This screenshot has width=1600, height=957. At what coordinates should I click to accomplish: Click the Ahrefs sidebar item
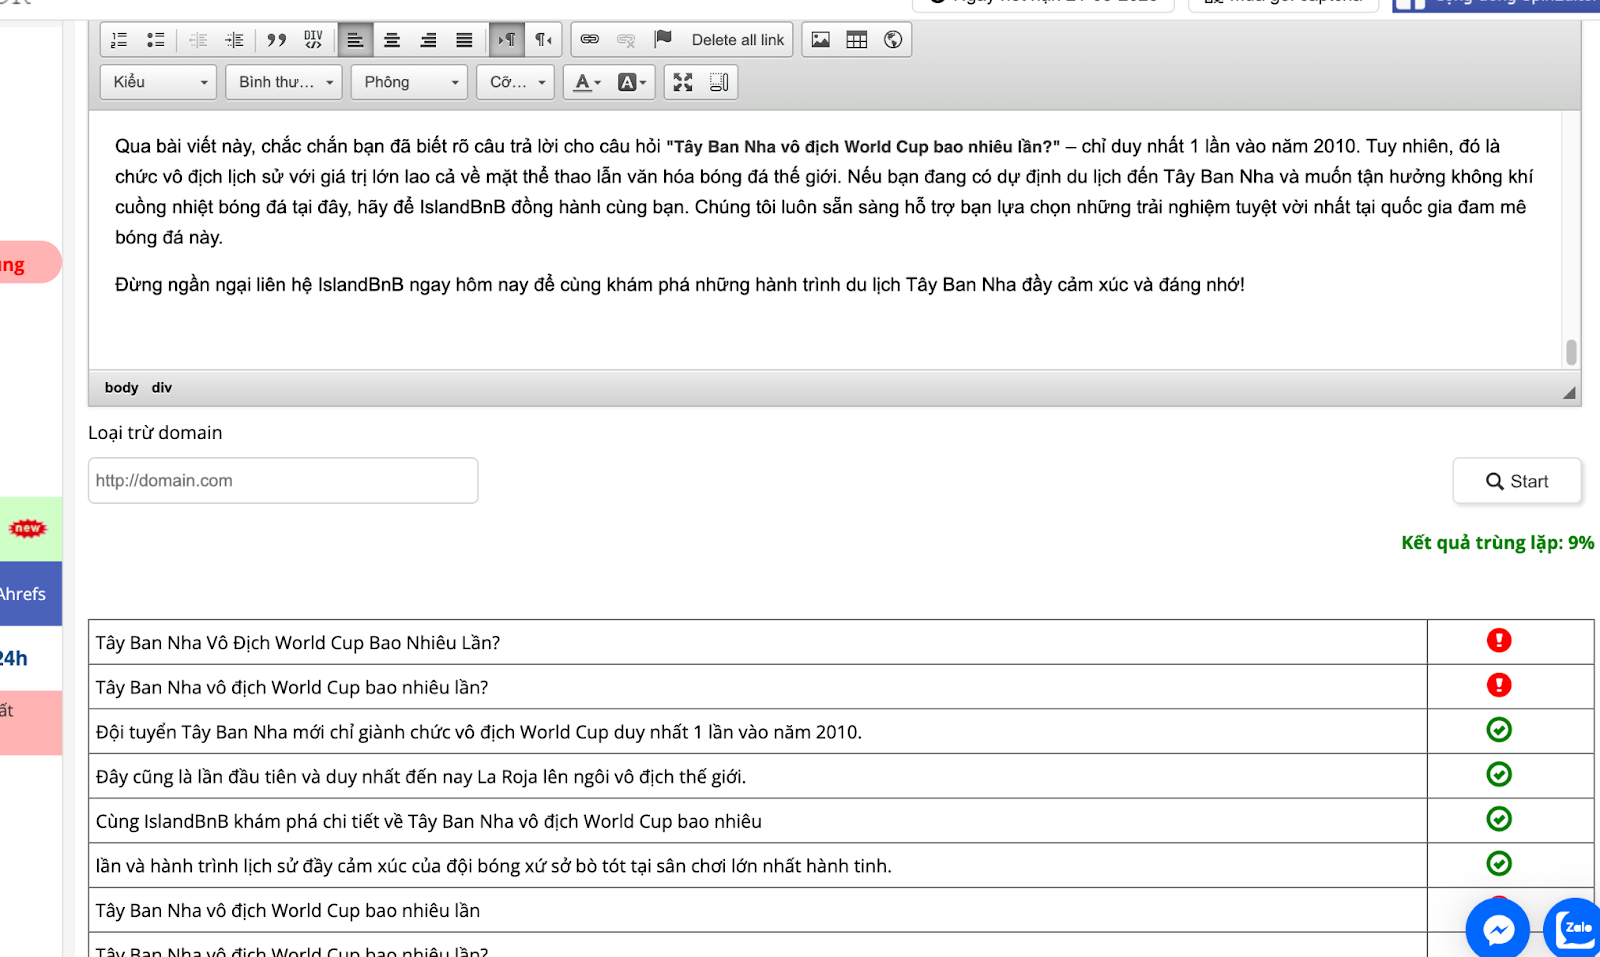click(30, 594)
